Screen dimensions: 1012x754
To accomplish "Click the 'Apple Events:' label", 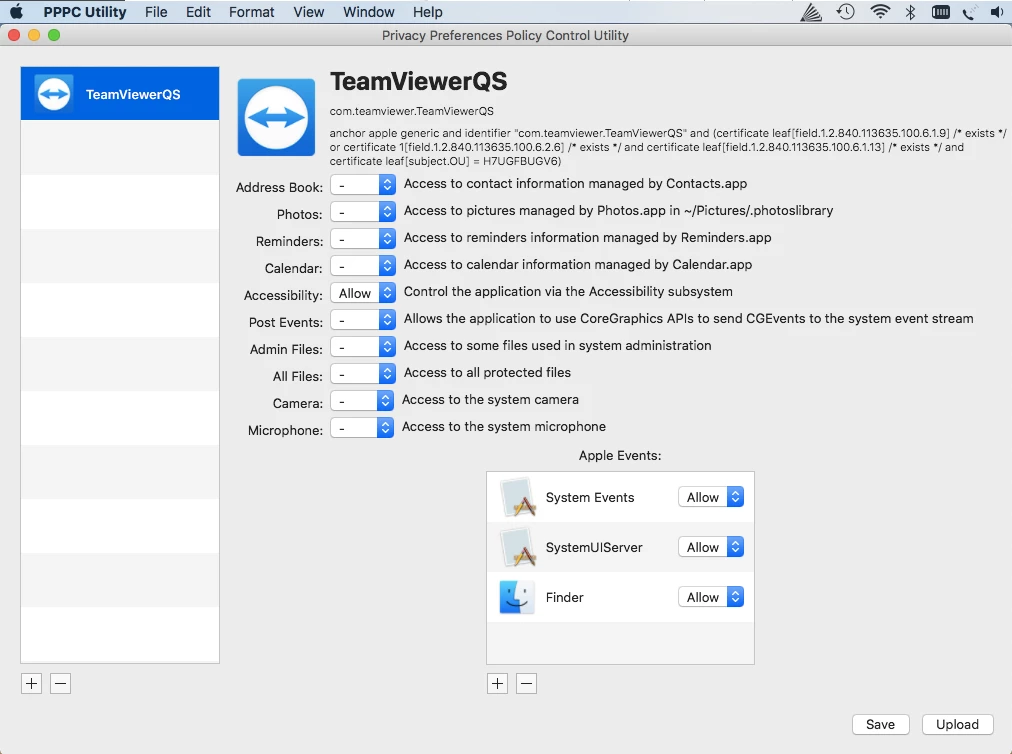I will coord(620,456).
